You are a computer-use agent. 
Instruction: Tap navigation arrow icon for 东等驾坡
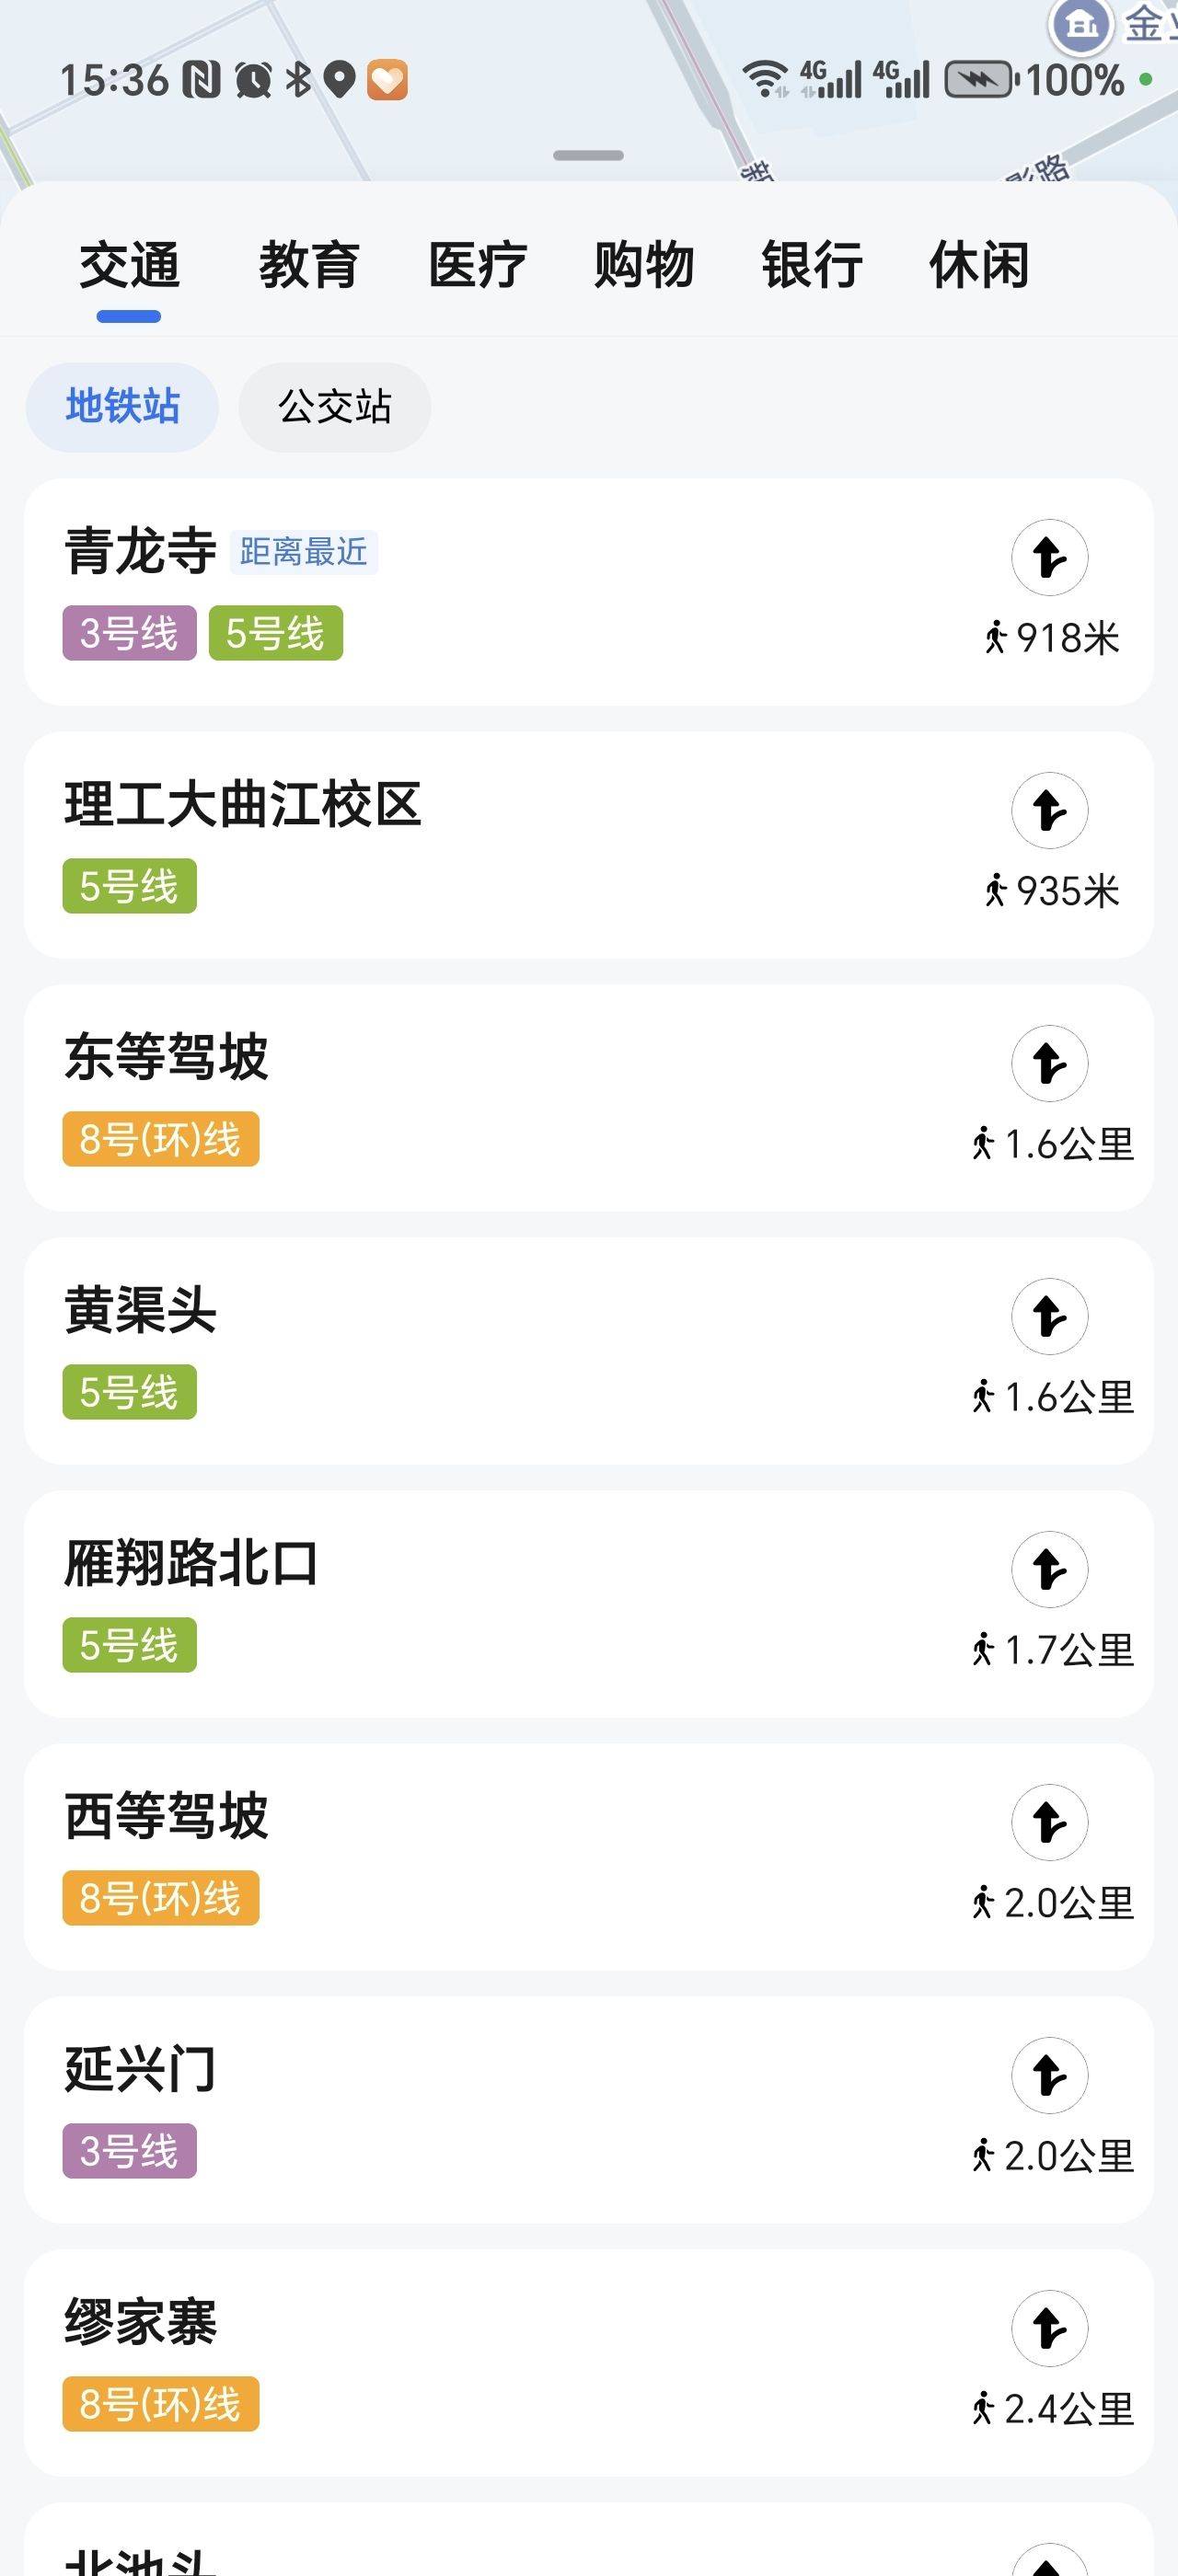[1049, 1063]
